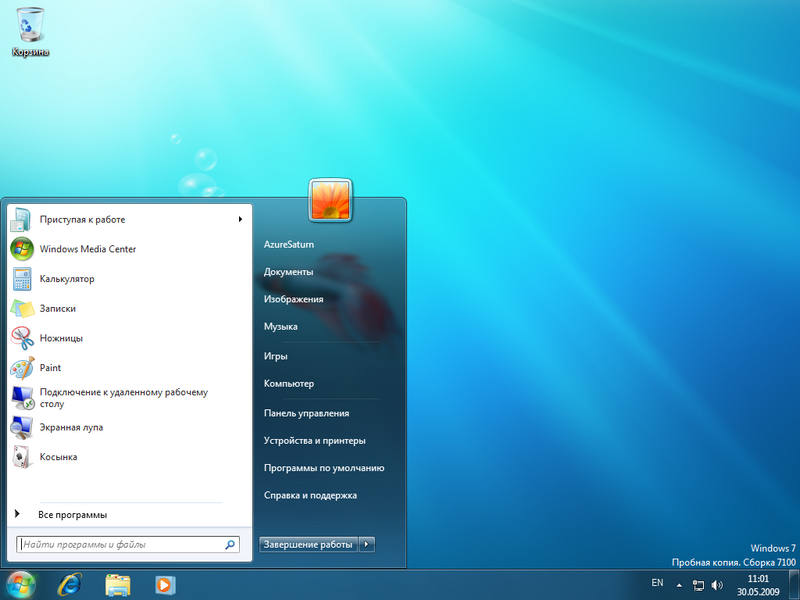Viewport: 800px width, 600px height.
Task: Click the network status tray icon
Action: (x=698, y=585)
